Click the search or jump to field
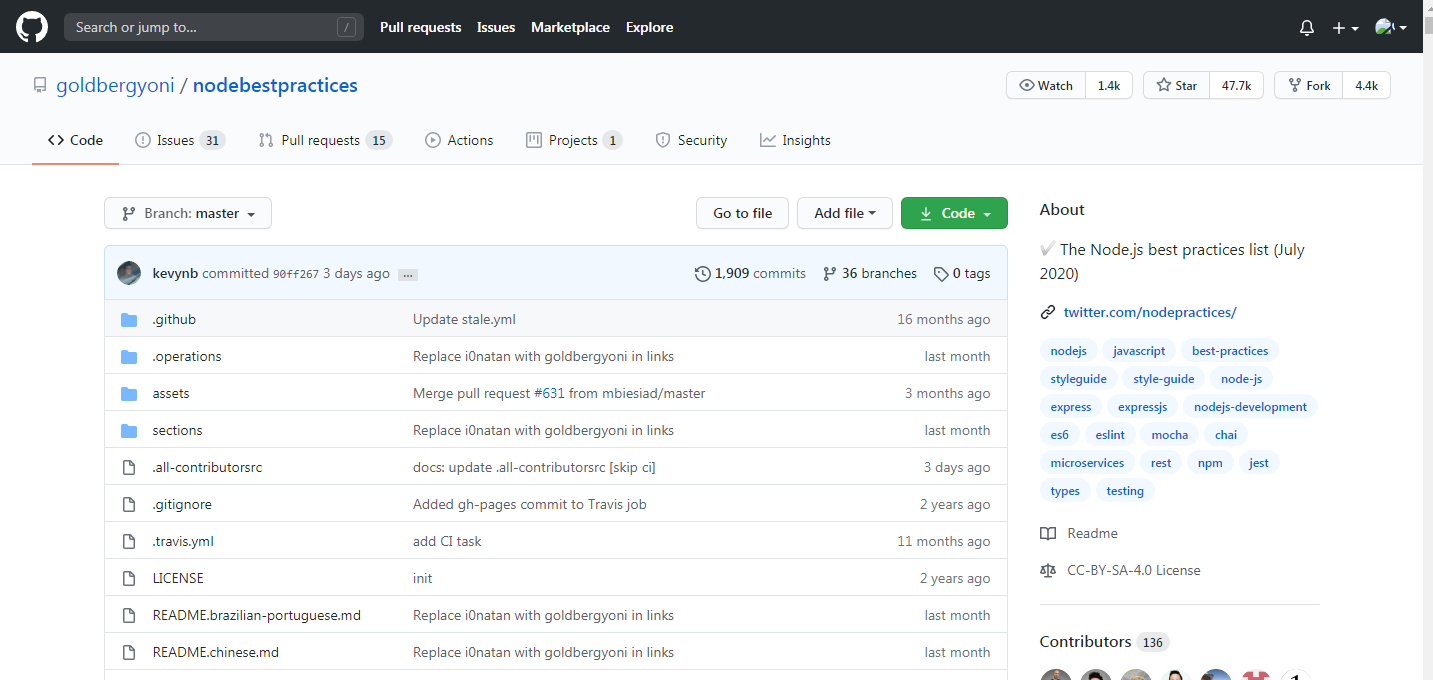Viewport: 1433px width, 680px height. (214, 27)
